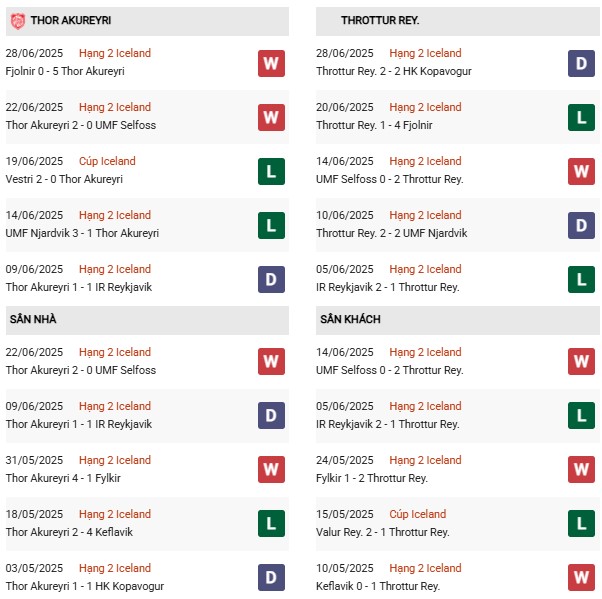Select the THOR AKUREYRI header

click(147, 21)
